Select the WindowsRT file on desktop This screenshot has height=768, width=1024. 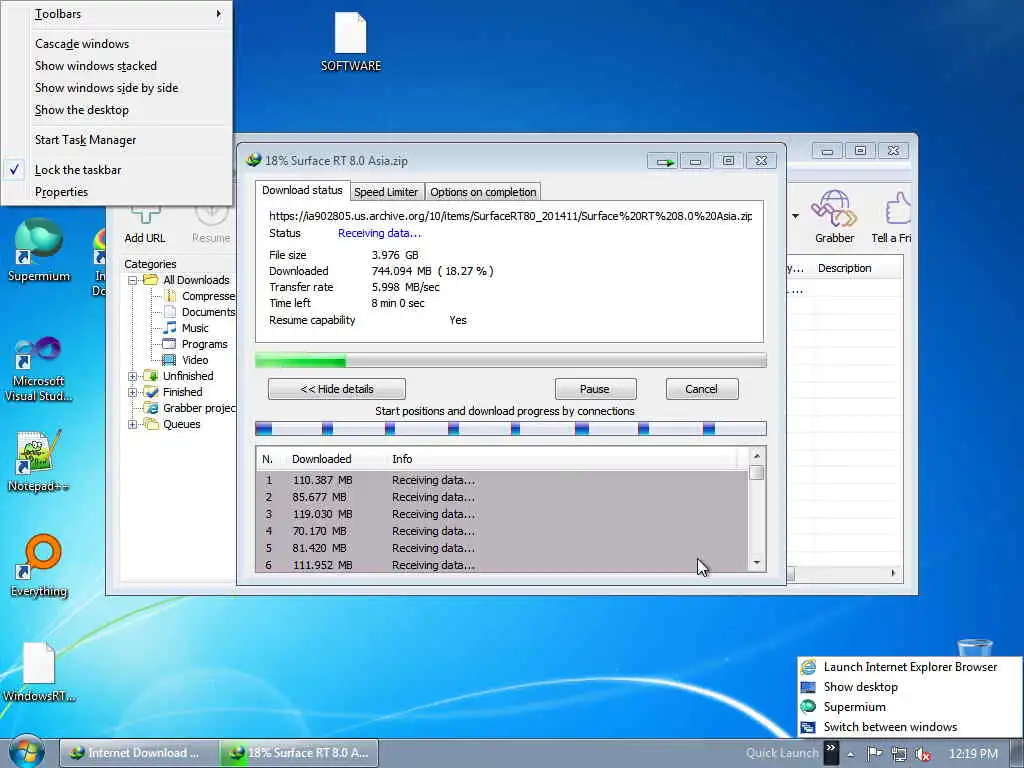tap(39, 672)
